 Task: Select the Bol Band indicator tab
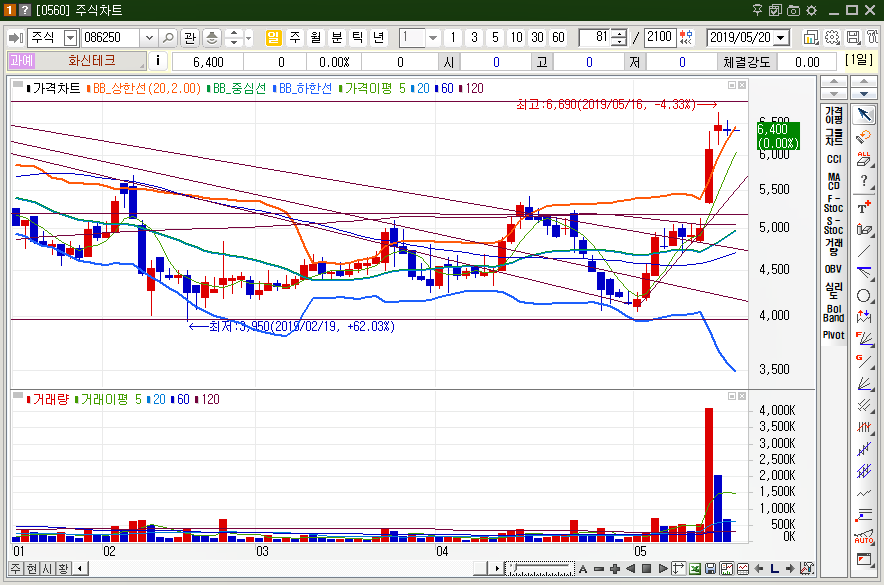click(834, 313)
